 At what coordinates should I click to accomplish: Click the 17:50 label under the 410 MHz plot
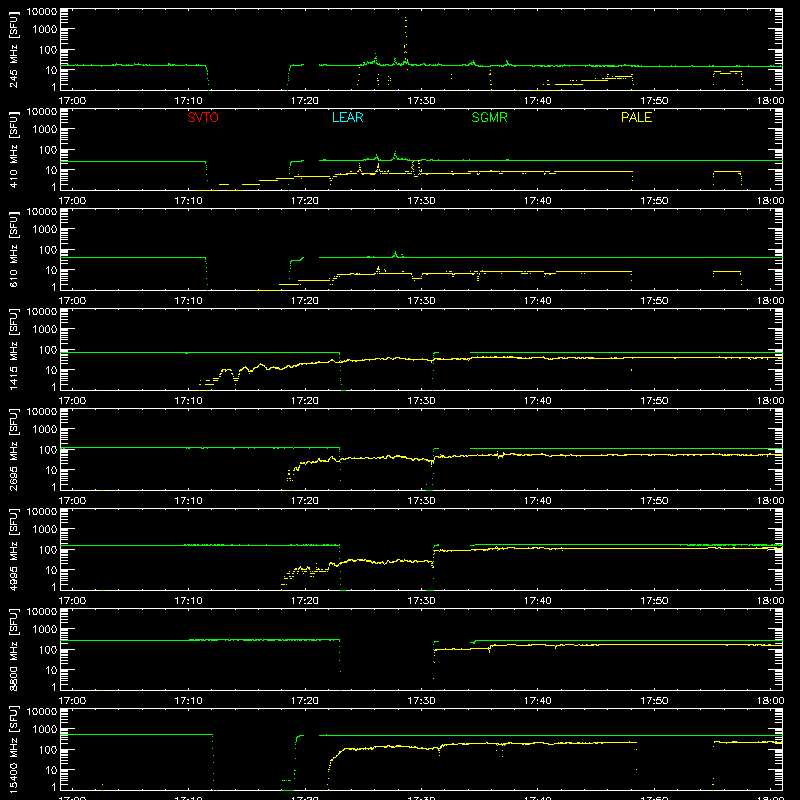pos(654,201)
